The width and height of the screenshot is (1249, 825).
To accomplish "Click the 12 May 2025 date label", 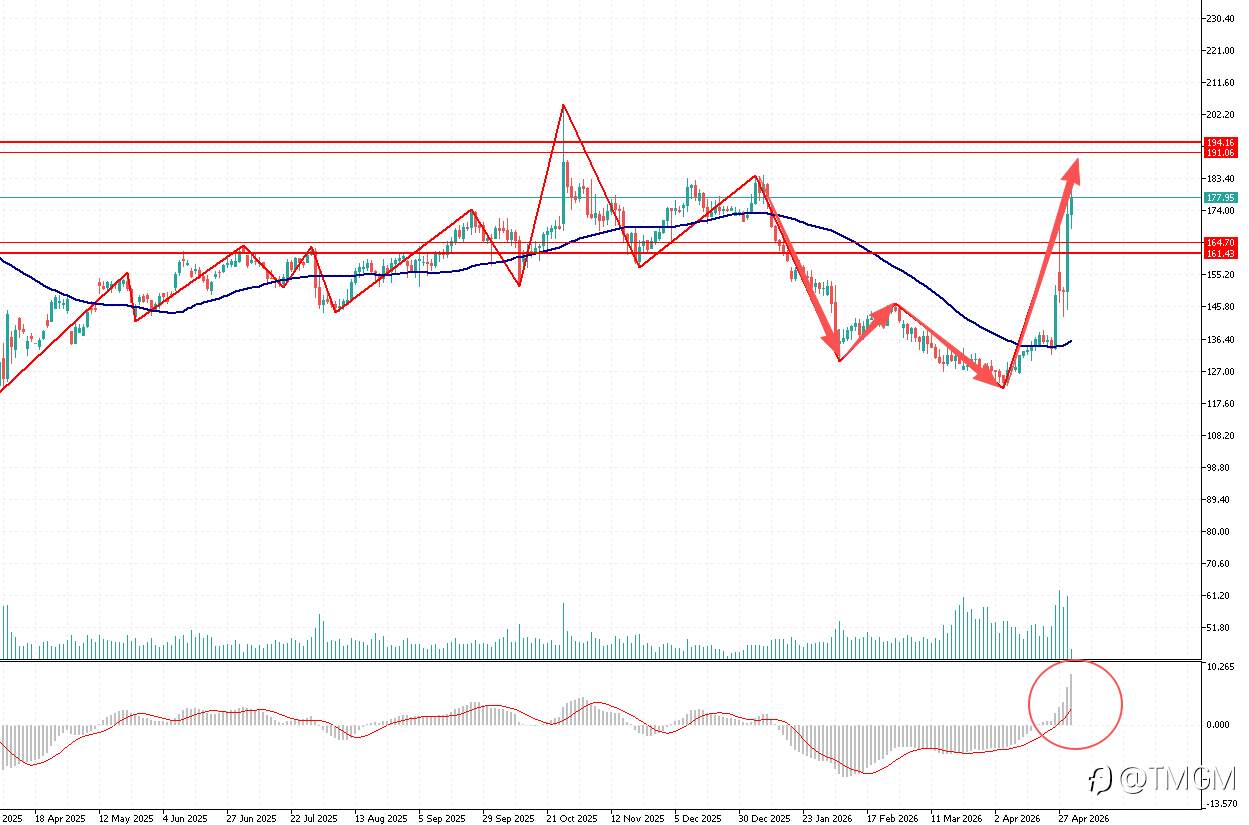I will pos(124,818).
